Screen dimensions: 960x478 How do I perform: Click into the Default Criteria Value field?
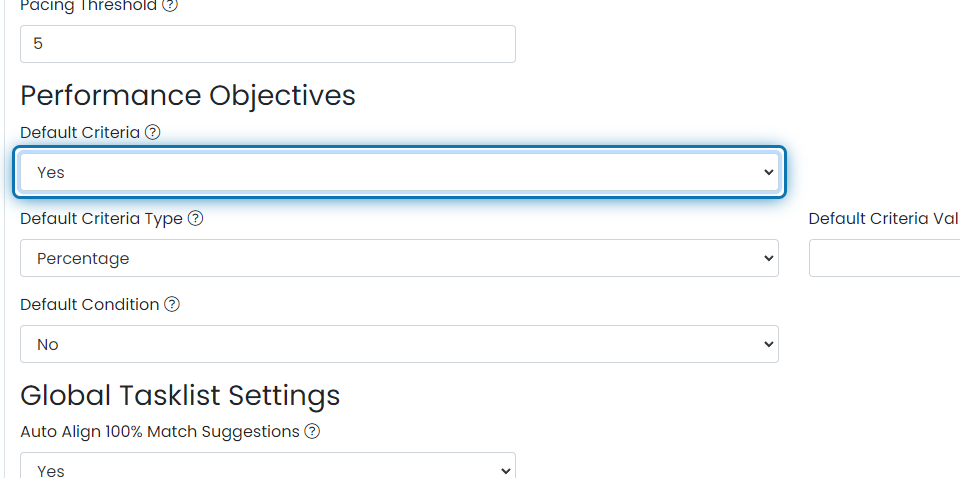click(885, 258)
